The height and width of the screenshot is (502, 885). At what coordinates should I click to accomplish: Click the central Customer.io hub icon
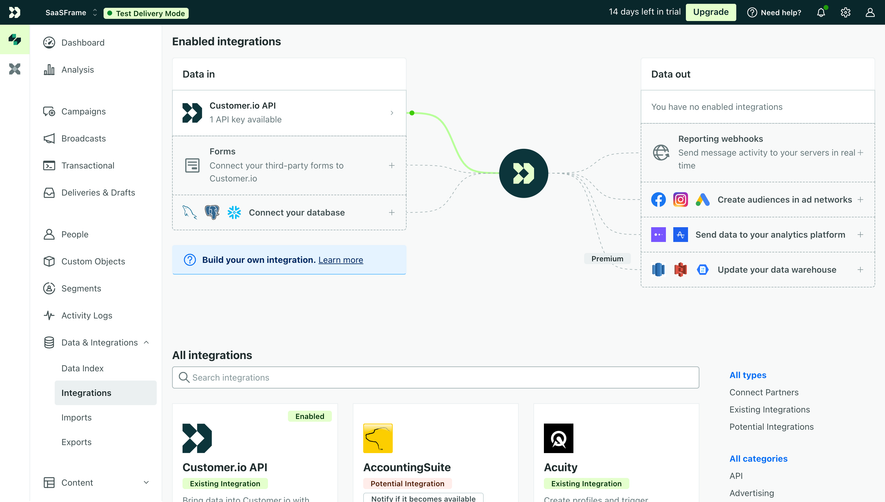click(523, 173)
